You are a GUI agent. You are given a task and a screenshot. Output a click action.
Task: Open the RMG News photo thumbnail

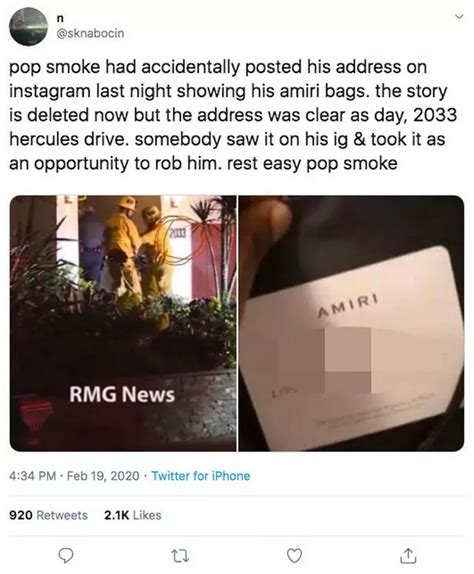123,323
